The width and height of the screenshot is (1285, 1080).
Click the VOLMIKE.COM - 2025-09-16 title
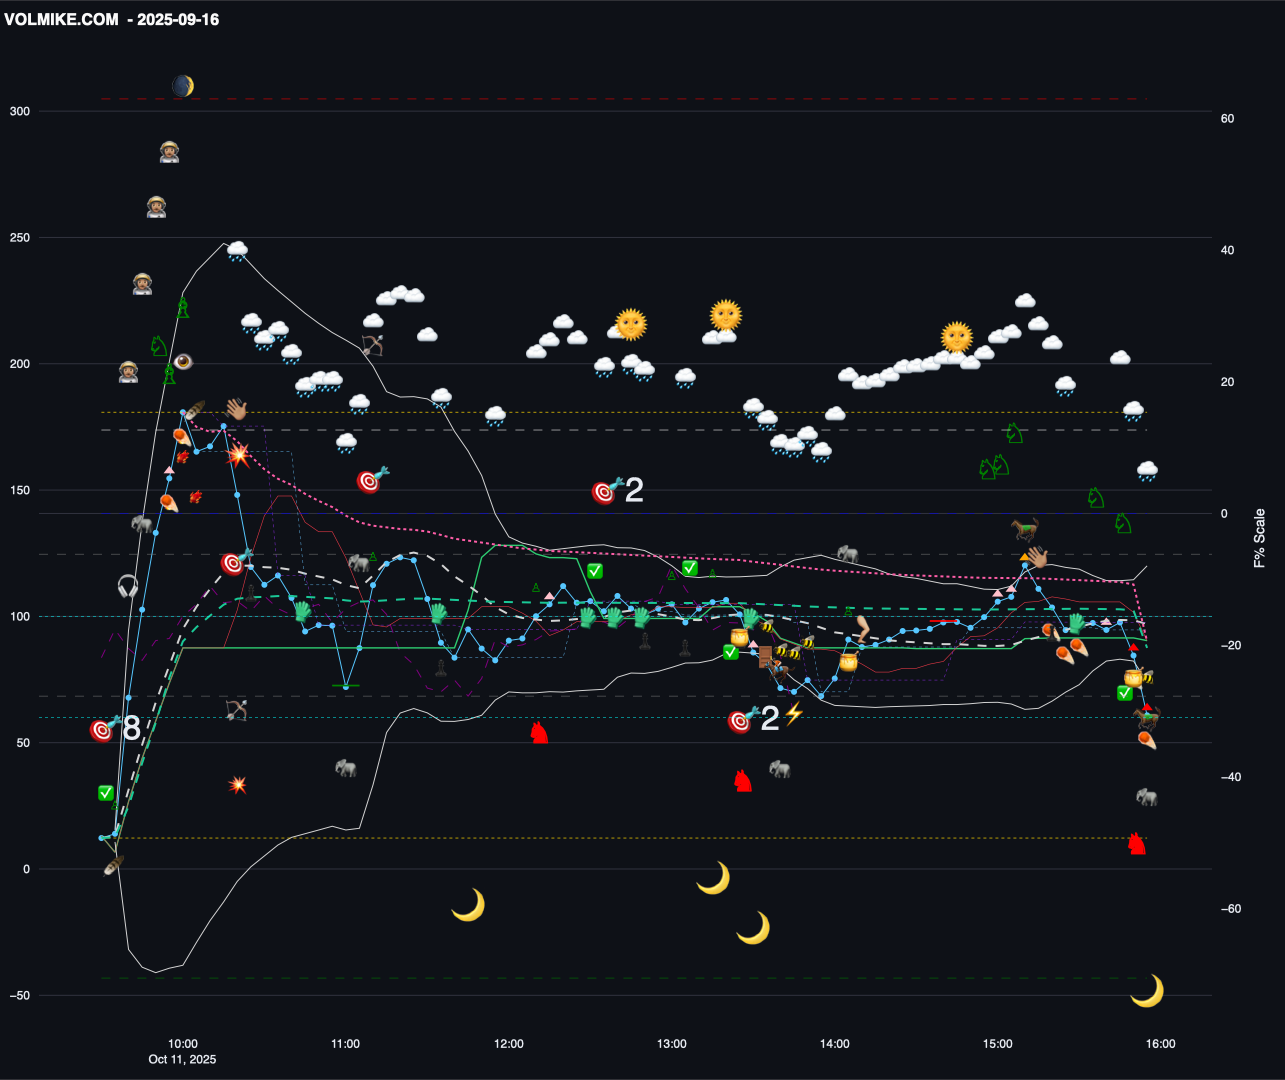(x=112, y=19)
